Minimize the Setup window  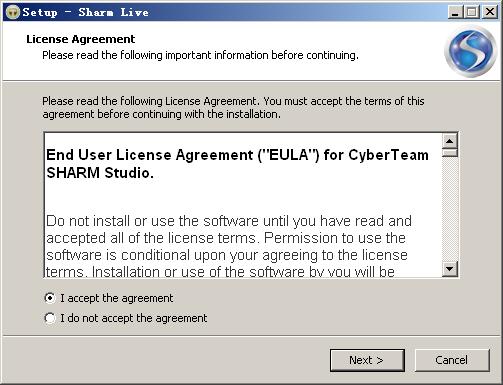coord(455,12)
